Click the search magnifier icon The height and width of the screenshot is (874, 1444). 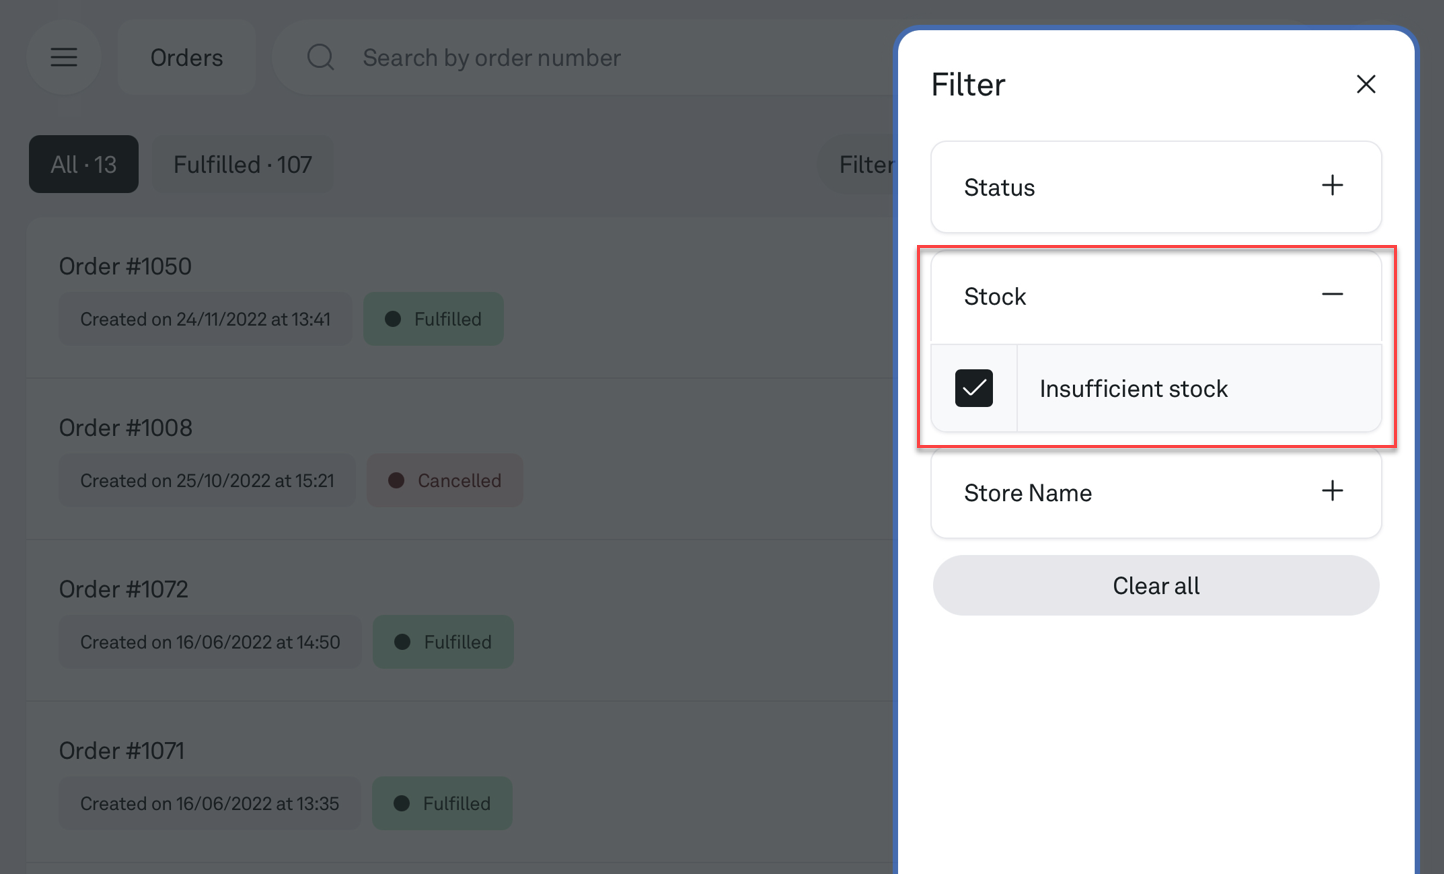tap(320, 57)
